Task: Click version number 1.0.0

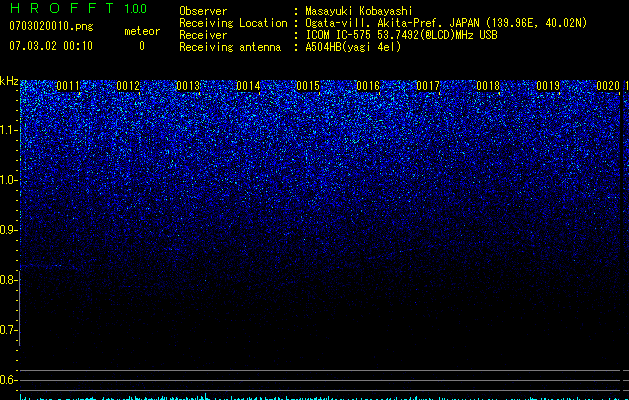Action: 135,9
